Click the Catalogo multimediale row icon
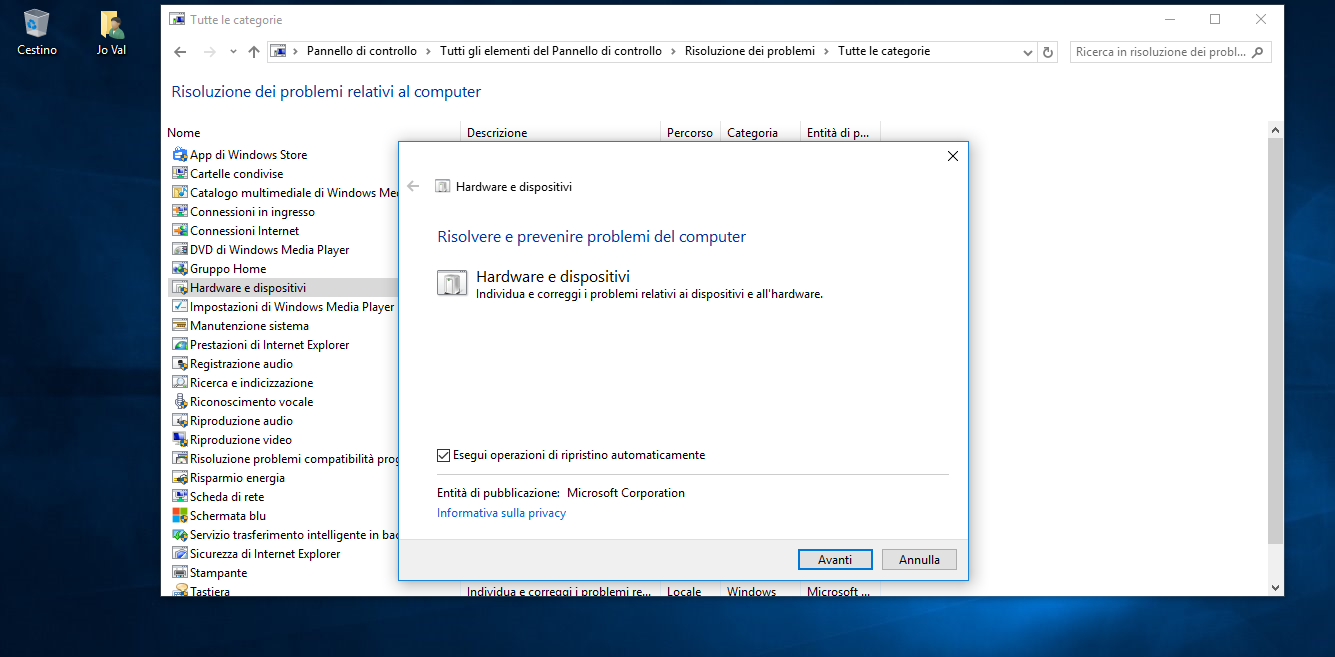Screen dimensions: 1335x657 (x=180, y=193)
